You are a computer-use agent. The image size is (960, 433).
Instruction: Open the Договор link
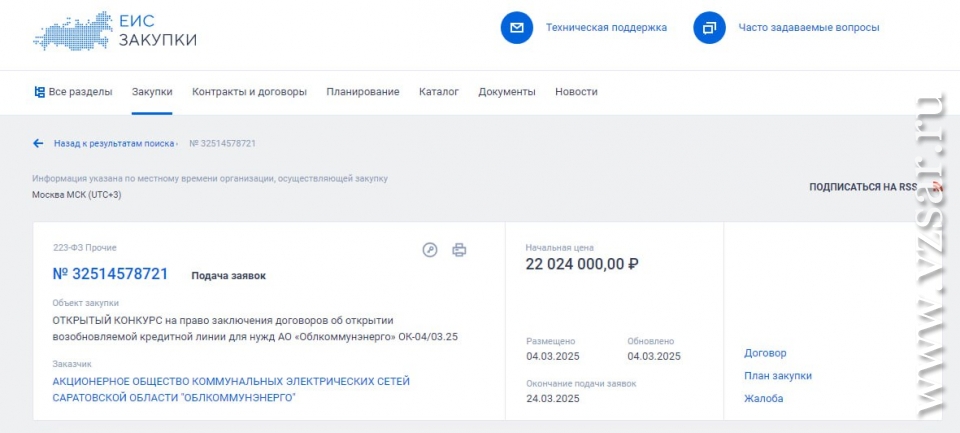[x=765, y=353]
